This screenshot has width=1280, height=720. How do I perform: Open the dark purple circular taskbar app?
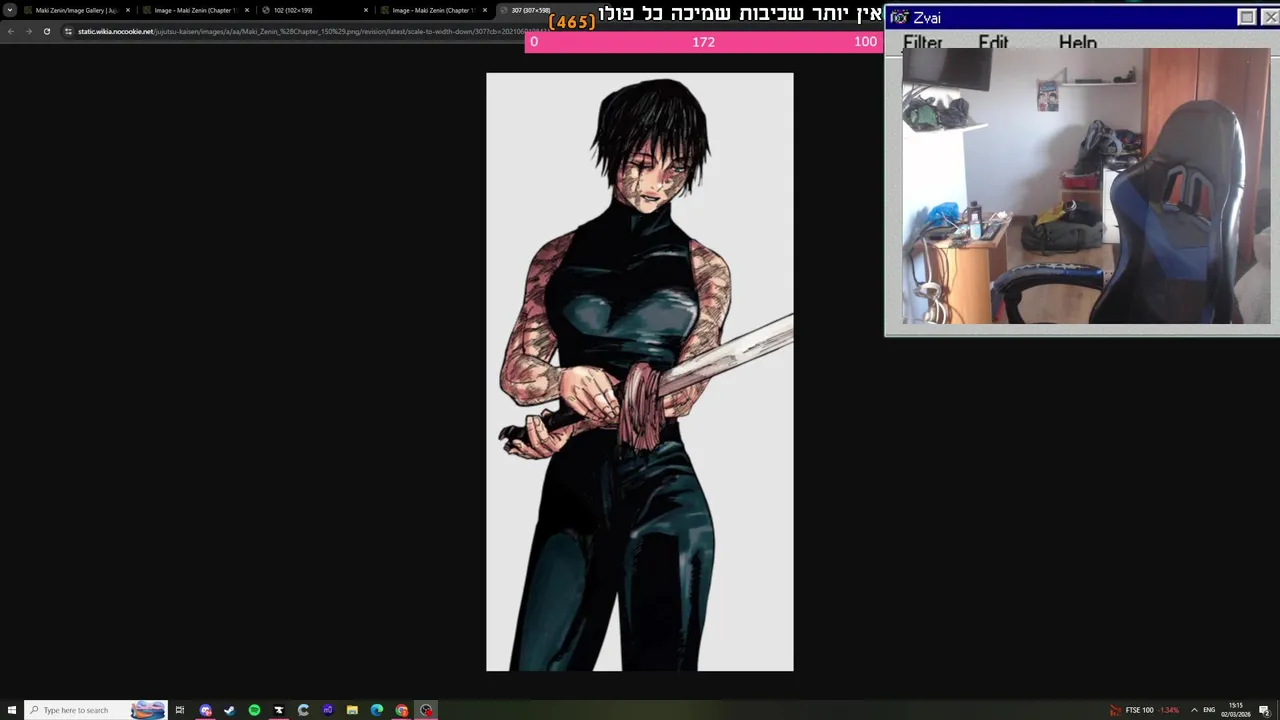click(x=328, y=710)
